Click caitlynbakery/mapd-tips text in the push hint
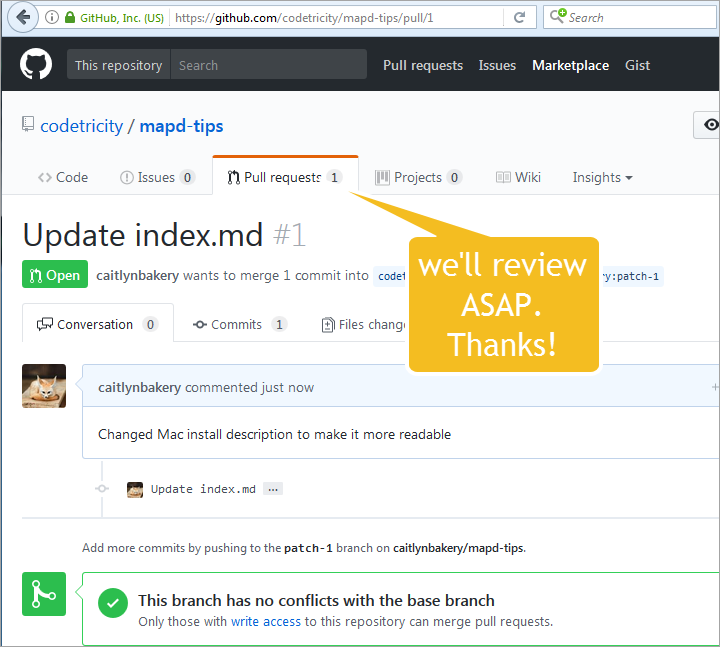 tap(458, 548)
